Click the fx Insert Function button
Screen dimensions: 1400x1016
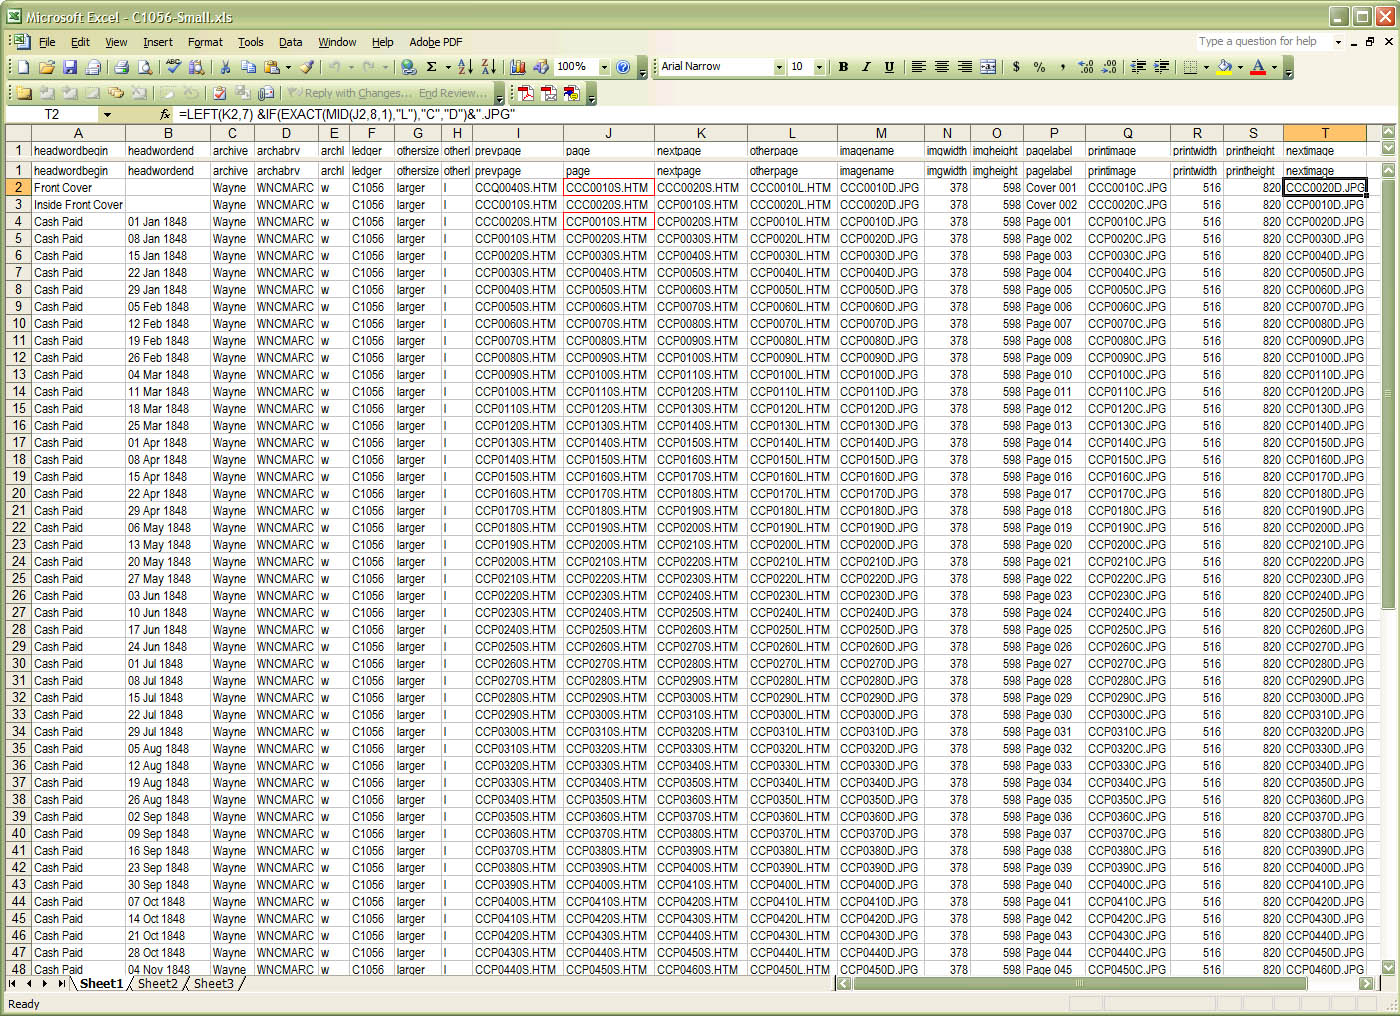click(x=166, y=115)
